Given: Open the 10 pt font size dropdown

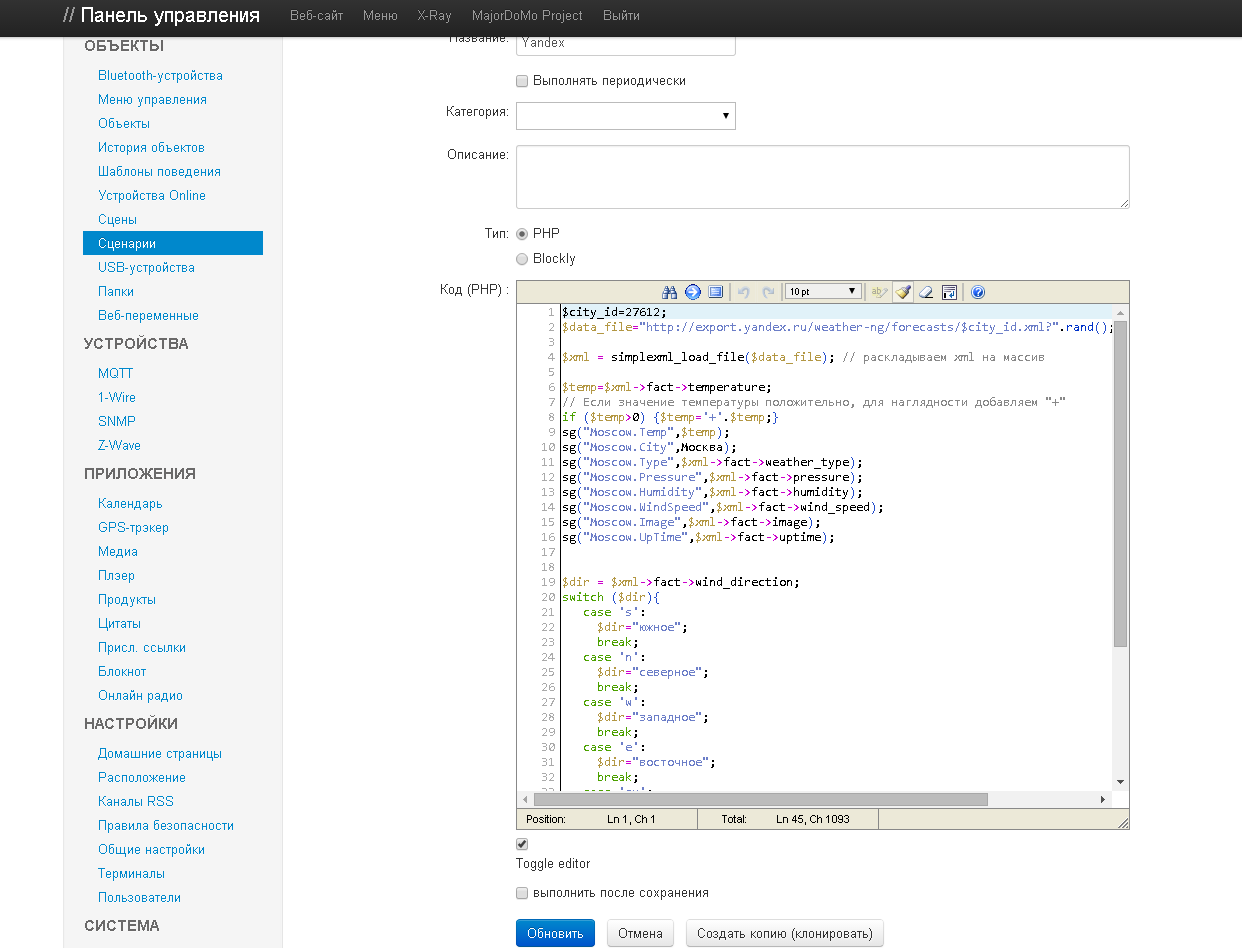Looking at the screenshot, I should [822, 292].
